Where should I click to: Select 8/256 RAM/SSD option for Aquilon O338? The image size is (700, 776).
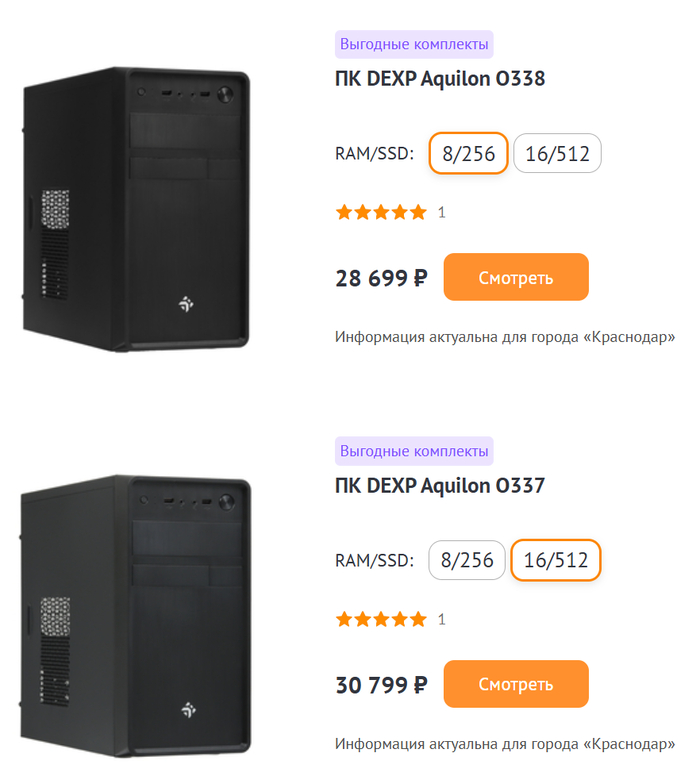pos(468,153)
